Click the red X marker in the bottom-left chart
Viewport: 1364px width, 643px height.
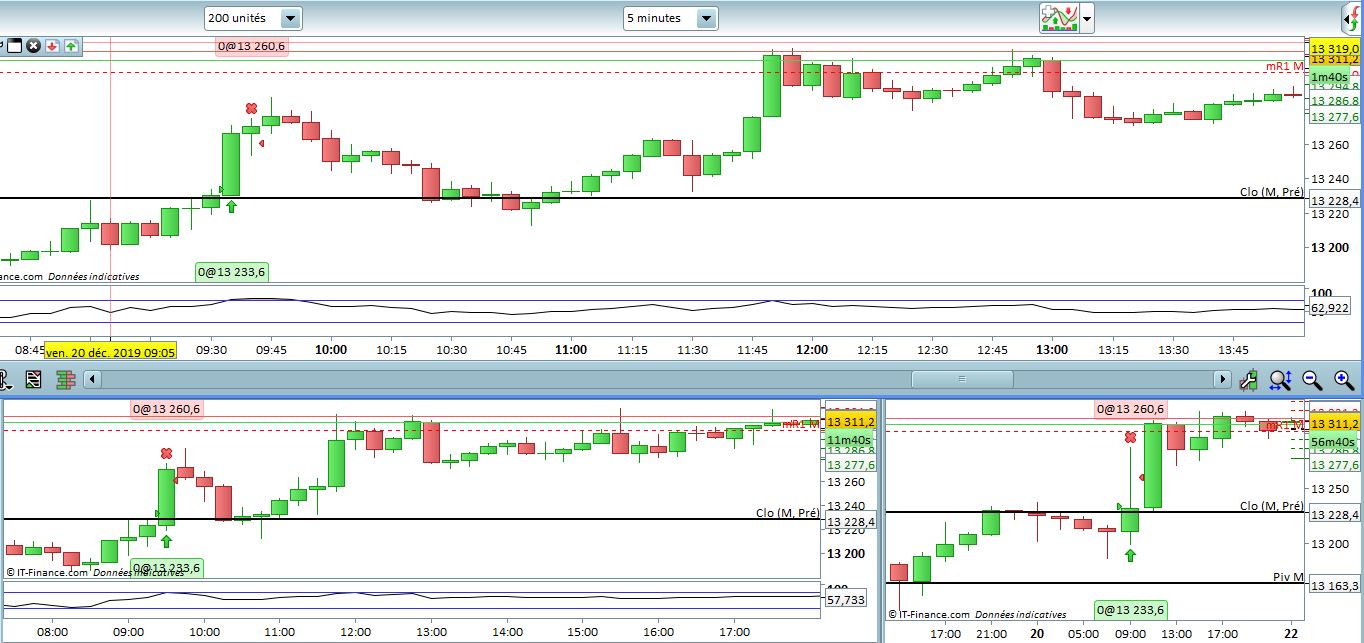[167, 453]
